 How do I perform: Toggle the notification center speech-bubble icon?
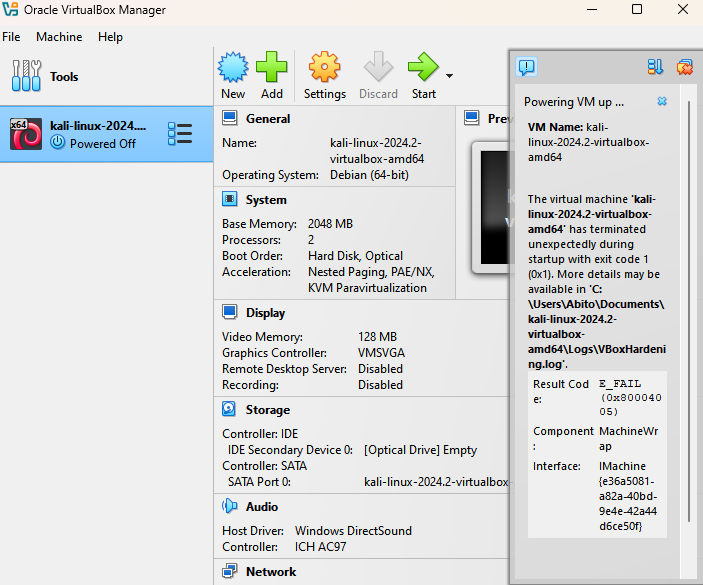(526, 67)
